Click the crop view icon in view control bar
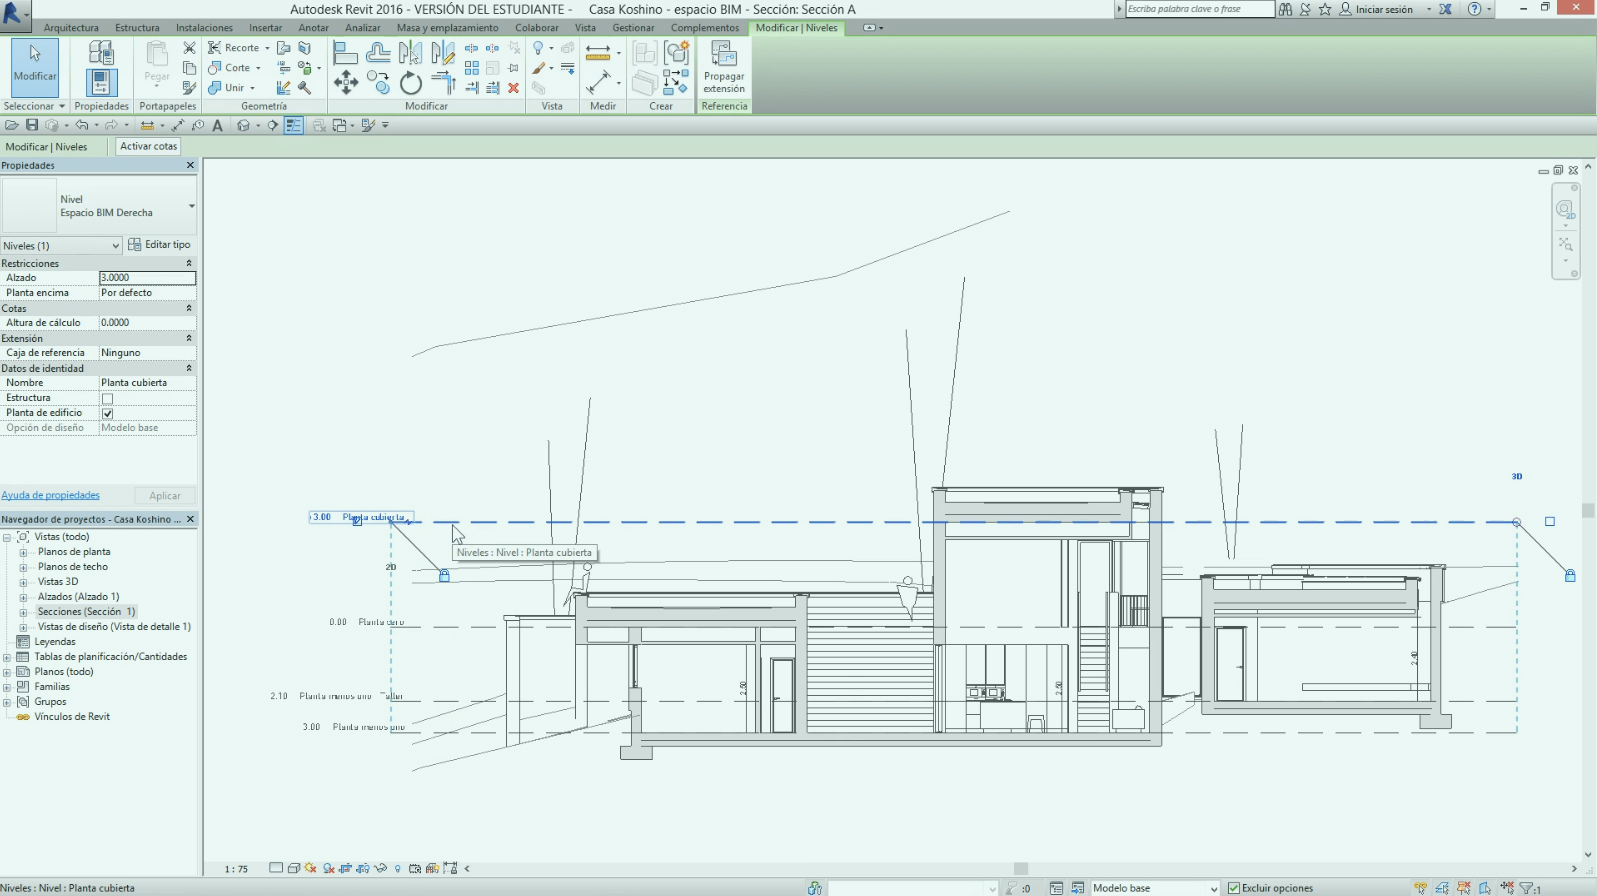 pos(345,868)
